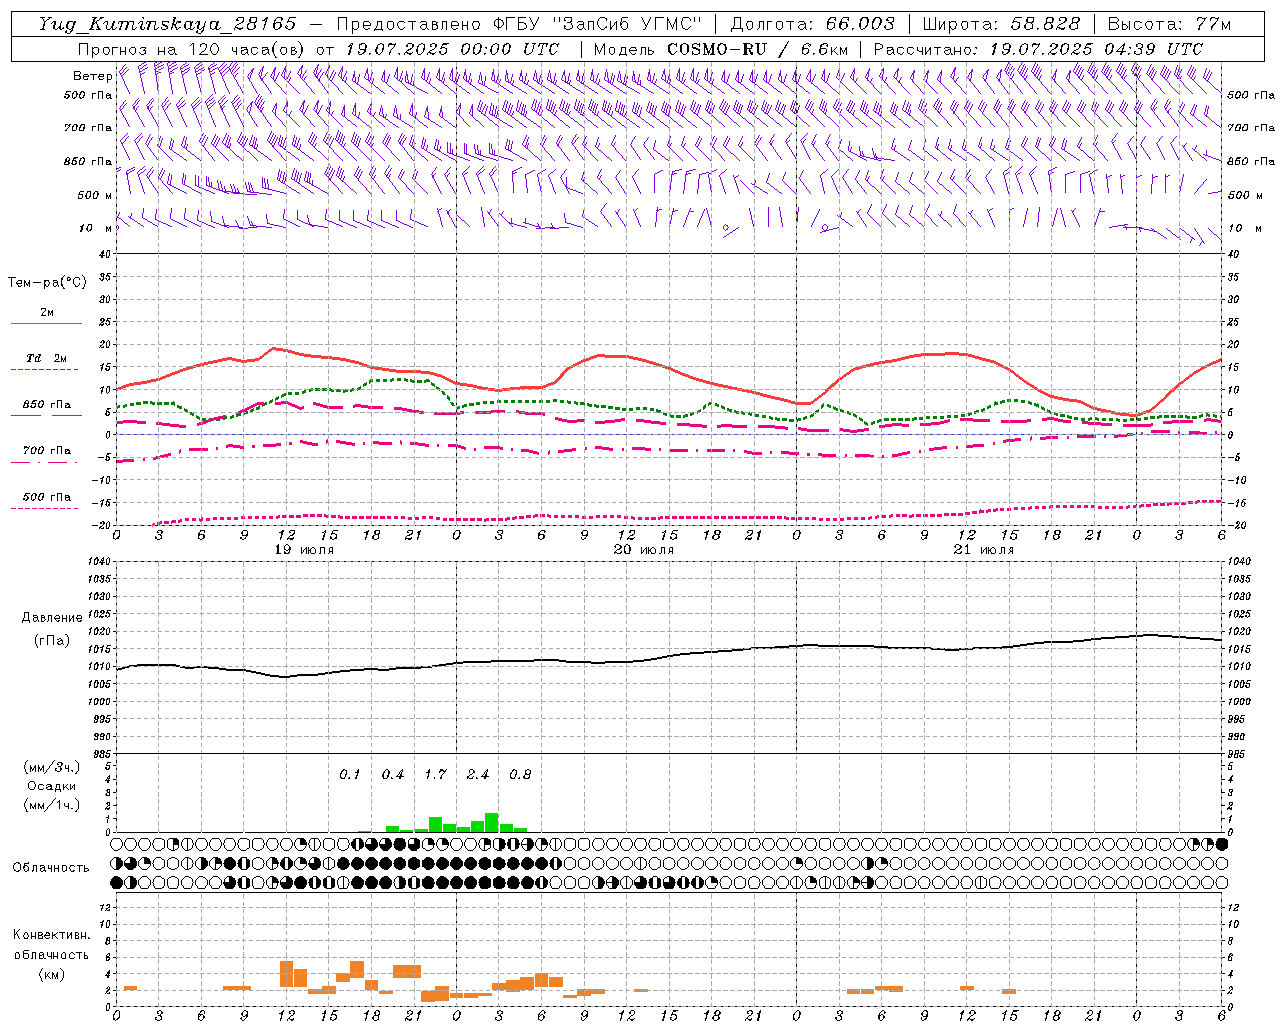The image size is (1280, 1024).
Task: Select the red 2м temperature legend line
Action: [46, 323]
